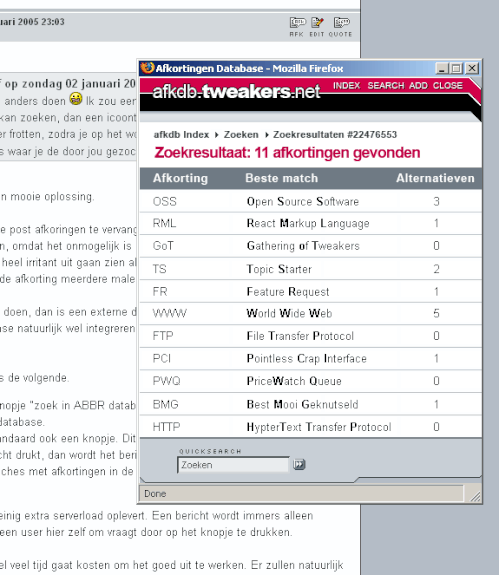Screen dimensions: 499x575
Task: Open 'React Markup Language' match
Action: [308, 223]
